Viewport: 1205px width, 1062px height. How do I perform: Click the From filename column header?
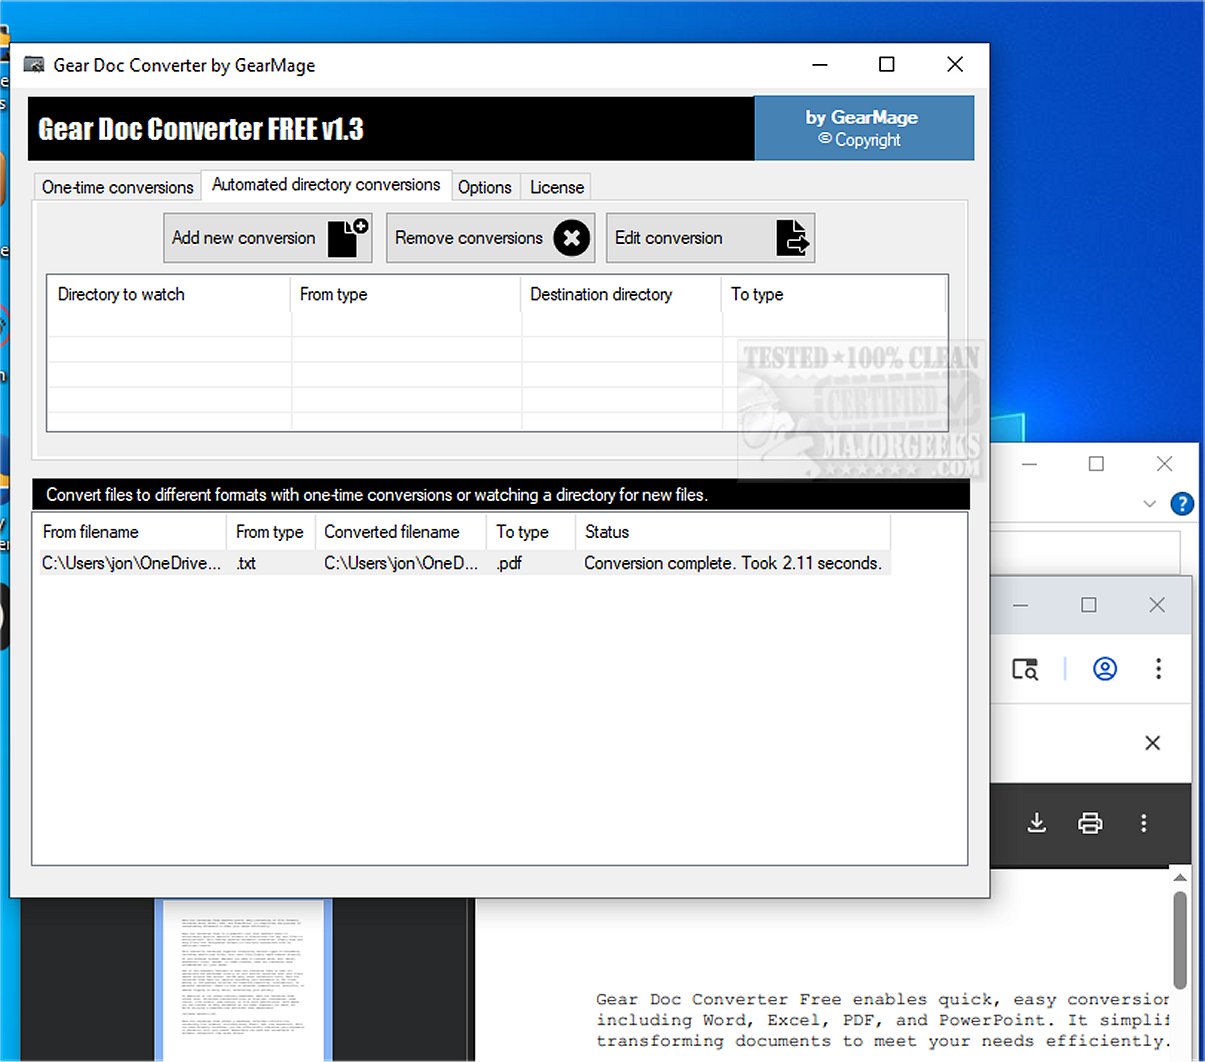[130, 532]
